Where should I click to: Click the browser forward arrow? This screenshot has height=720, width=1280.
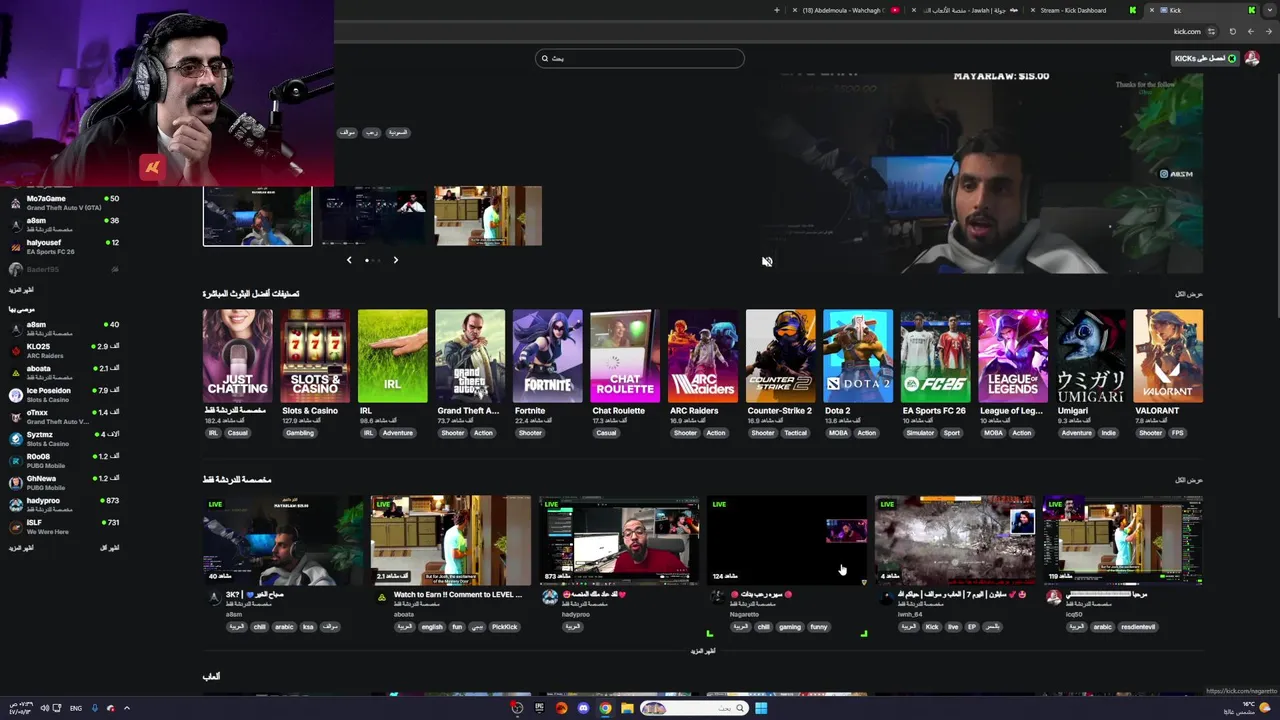tap(1250, 31)
